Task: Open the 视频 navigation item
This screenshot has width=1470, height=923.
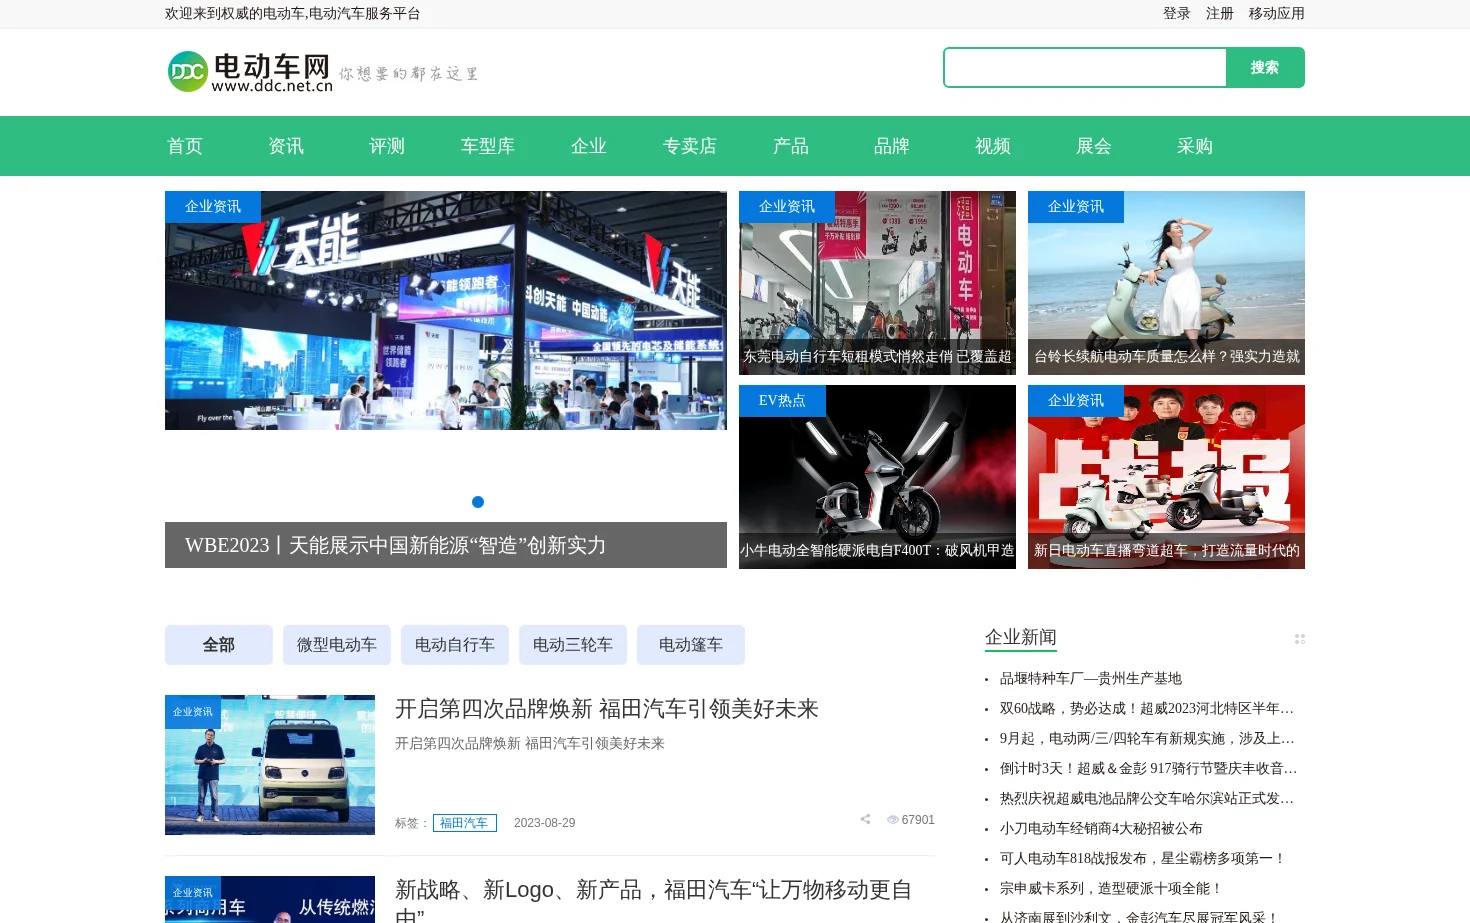Action: [x=993, y=146]
